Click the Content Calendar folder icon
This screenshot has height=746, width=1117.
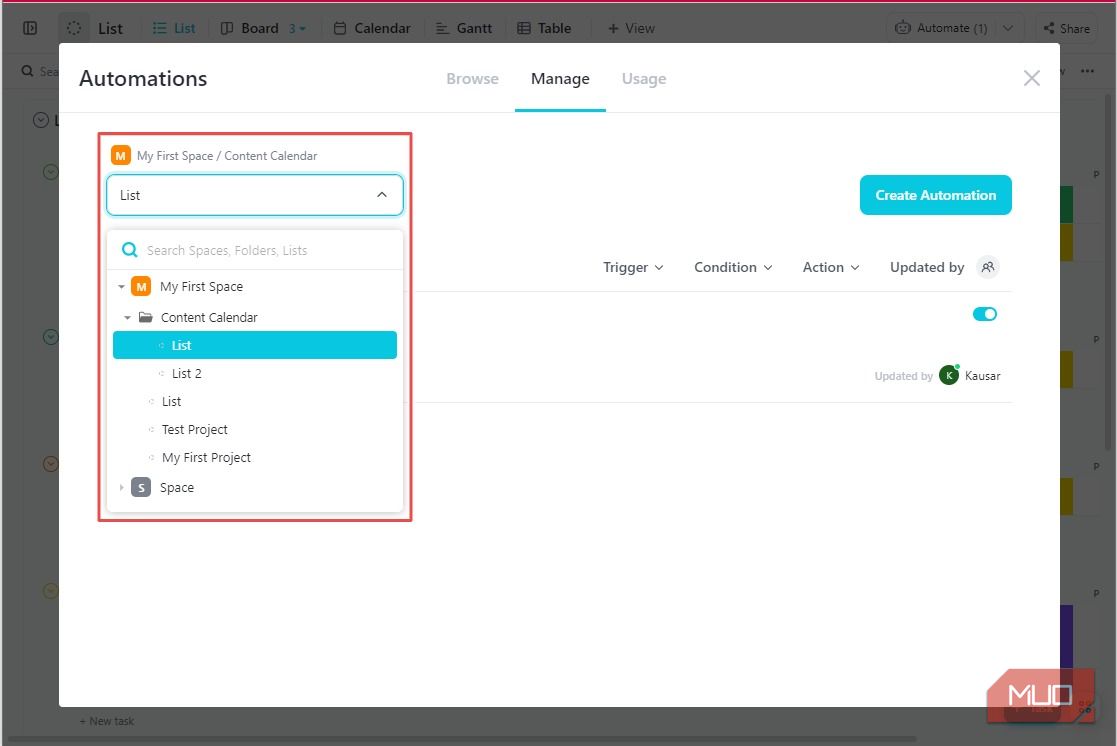coord(146,317)
